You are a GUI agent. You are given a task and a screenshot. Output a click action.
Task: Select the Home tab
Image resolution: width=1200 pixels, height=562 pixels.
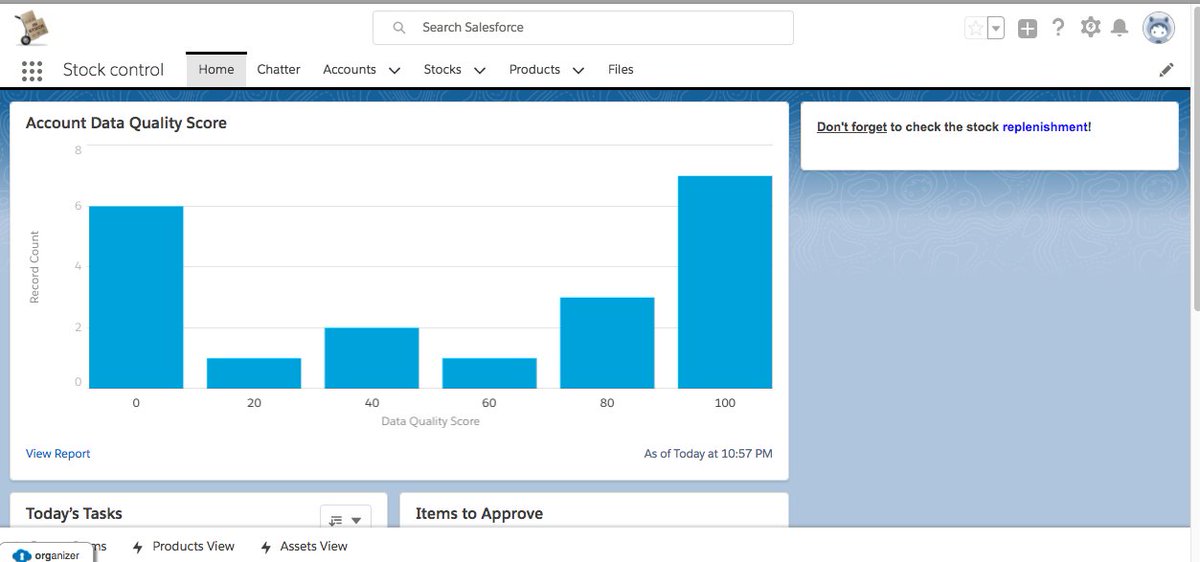tap(216, 69)
